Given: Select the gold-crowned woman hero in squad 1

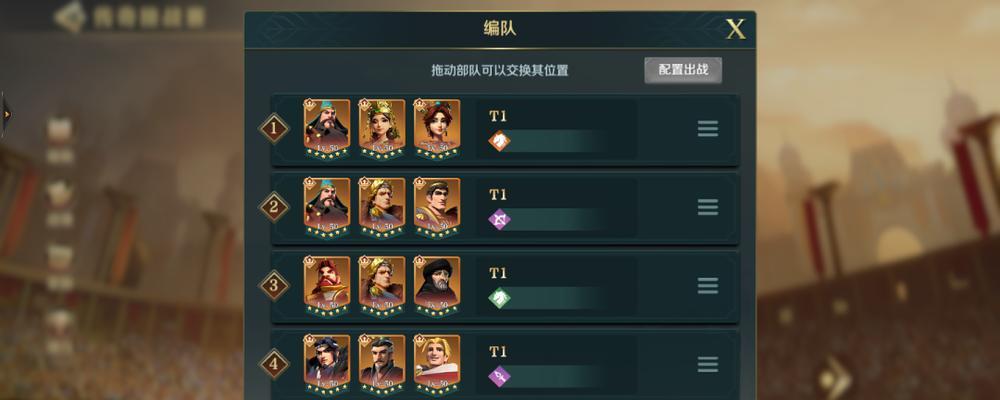Looking at the screenshot, I should pos(381,129).
